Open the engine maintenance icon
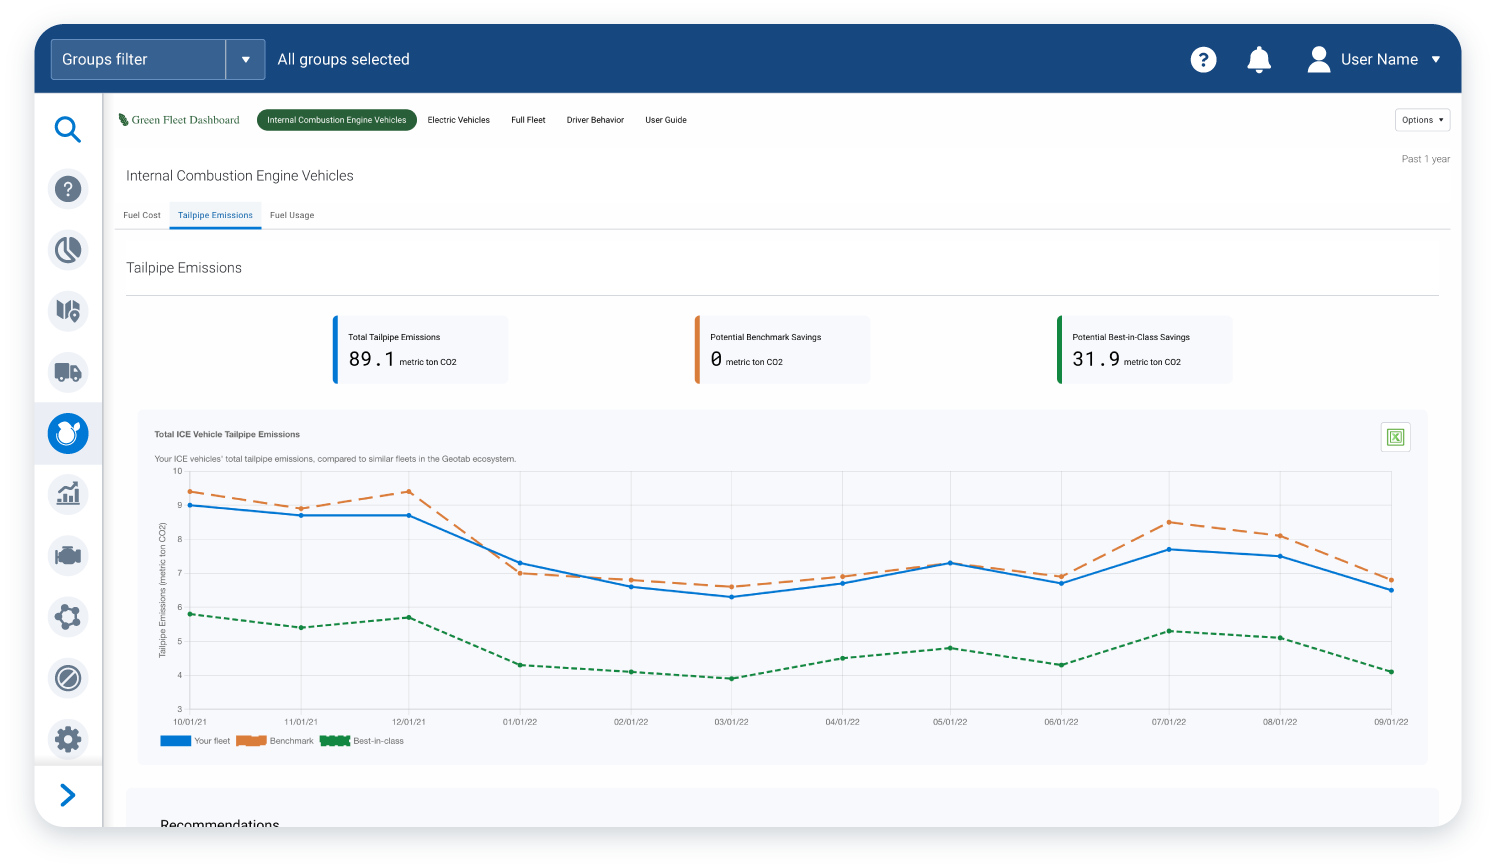The height and width of the screenshot is (866, 1496). (67, 556)
